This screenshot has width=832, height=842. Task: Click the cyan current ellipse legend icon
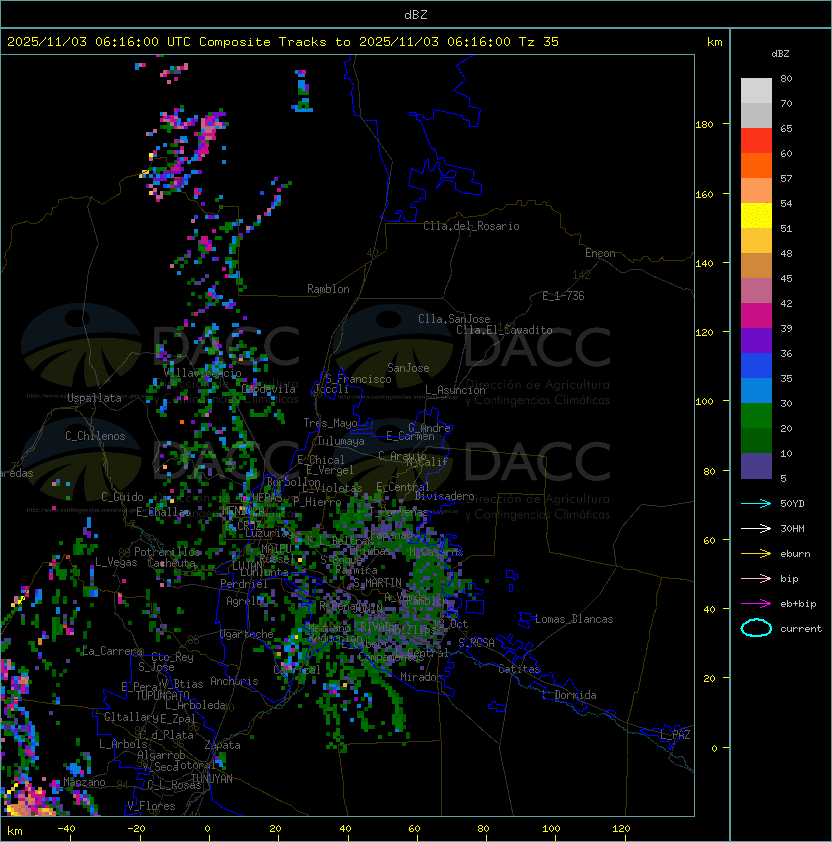click(x=756, y=628)
